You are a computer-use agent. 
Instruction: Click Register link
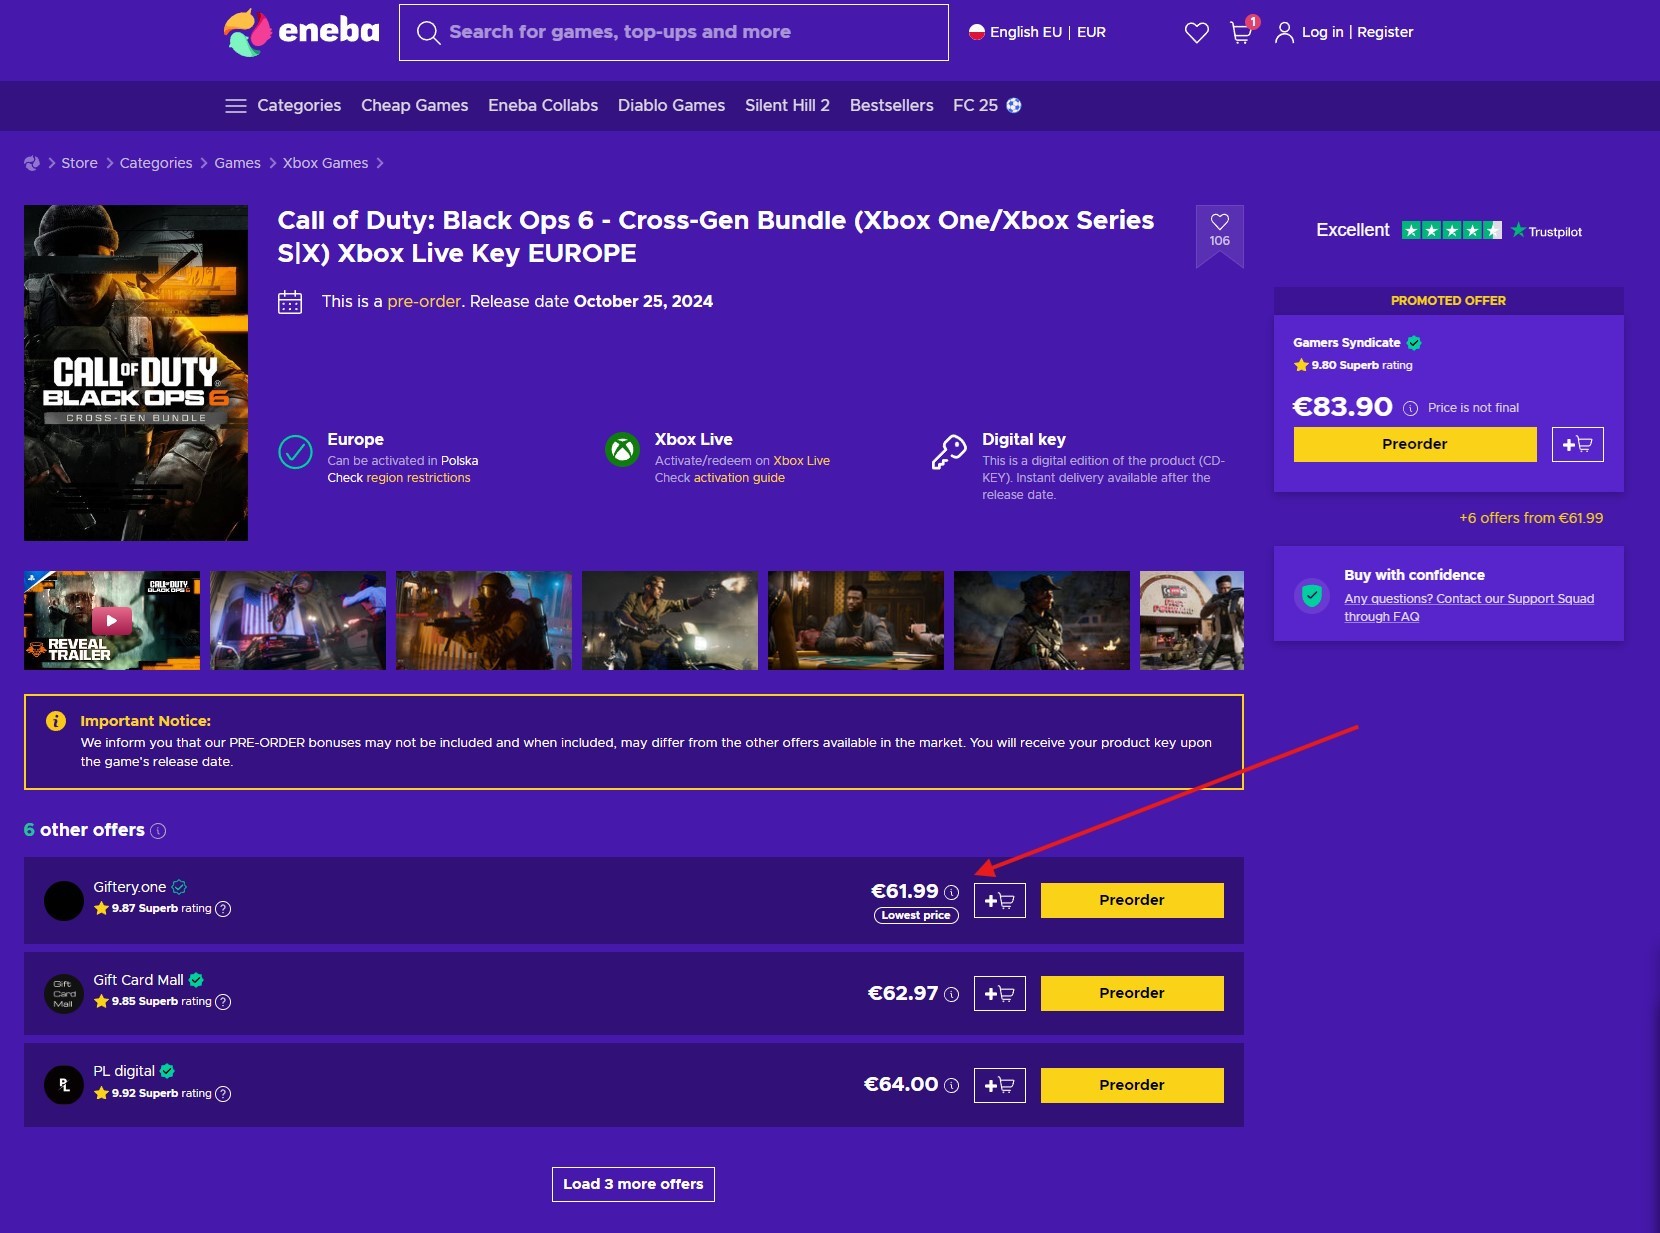coord(1385,32)
